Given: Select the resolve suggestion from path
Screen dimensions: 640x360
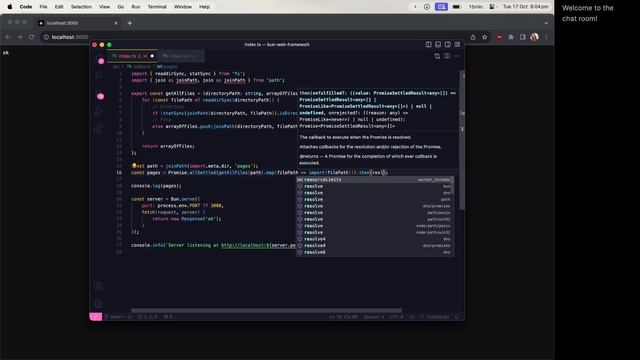Looking at the screenshot, I should coord(375,200).
